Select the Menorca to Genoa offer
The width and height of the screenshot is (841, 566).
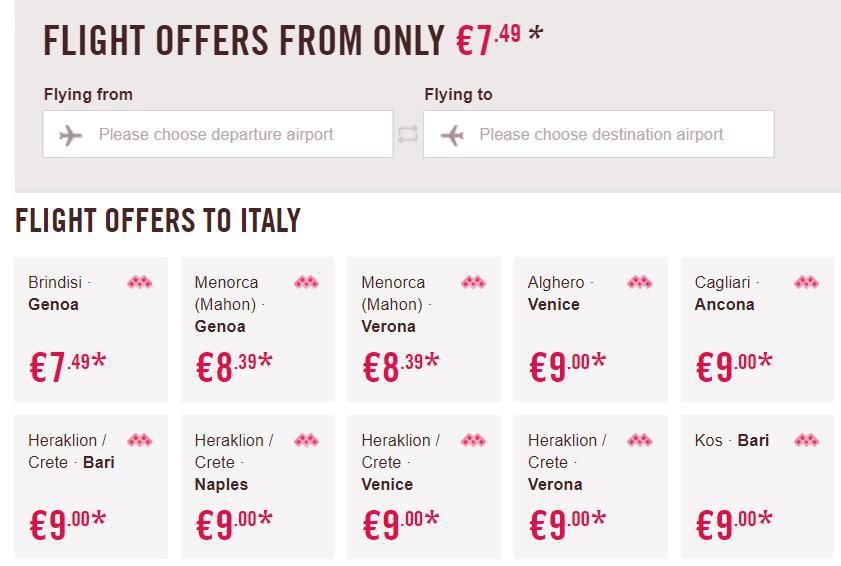pyautogui.click(x=257, y=329)
